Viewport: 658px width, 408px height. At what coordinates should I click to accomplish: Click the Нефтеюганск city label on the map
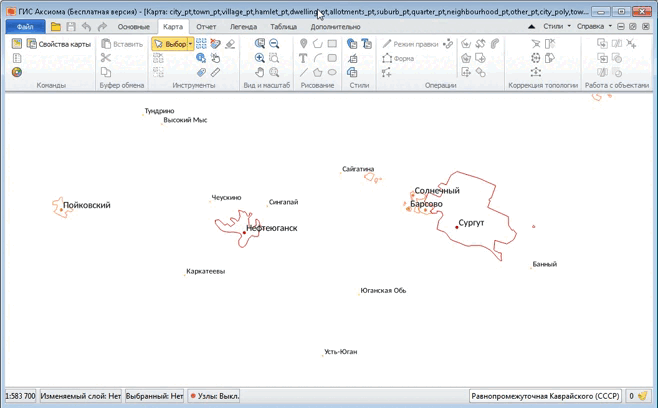(x=272, y=228)
